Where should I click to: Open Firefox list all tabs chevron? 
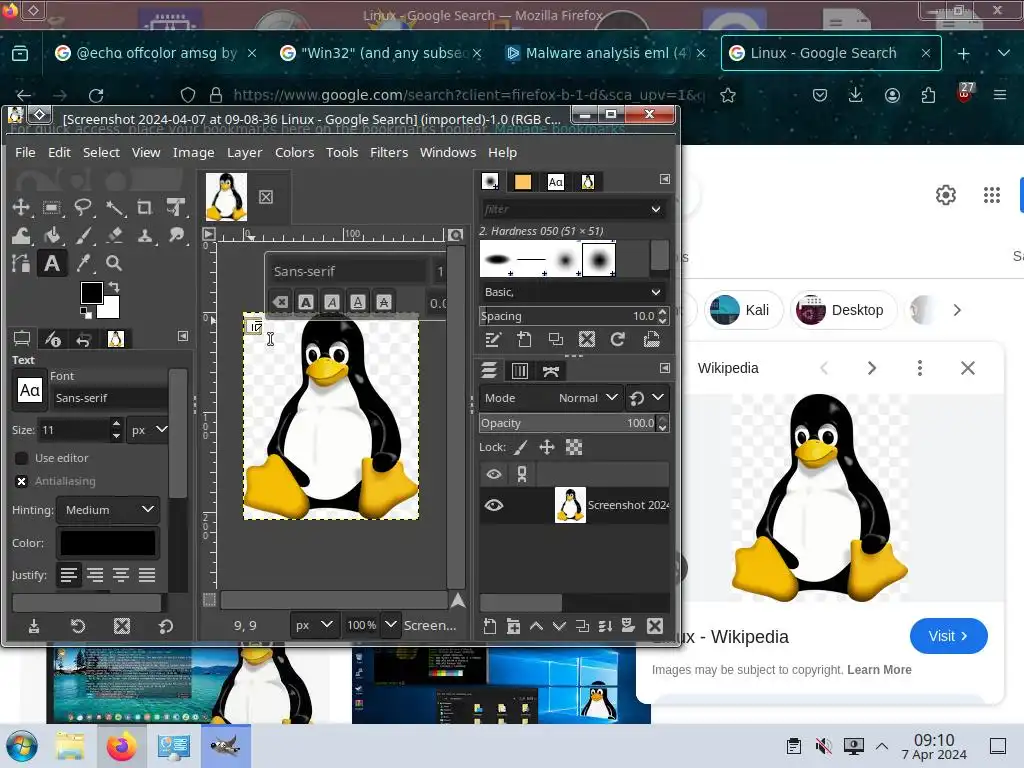(x=1004, y=54)
